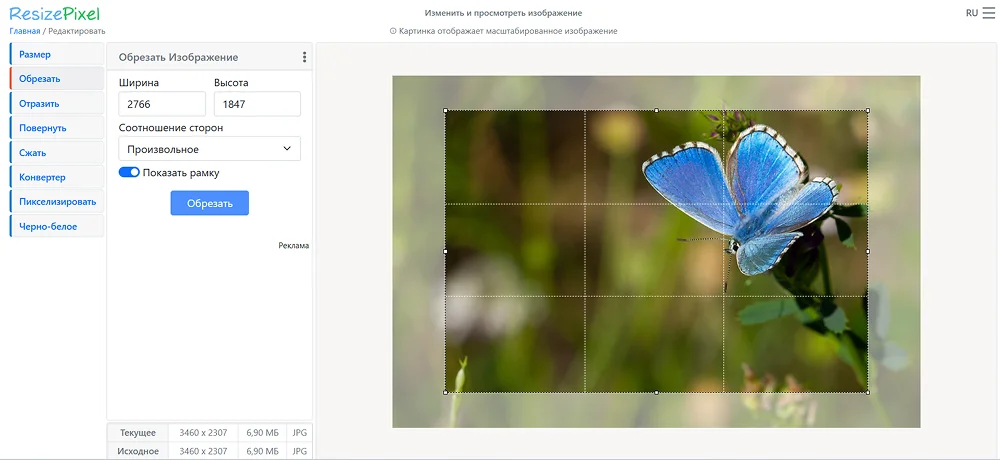Switch to the Сжать tab
The width and height of the screenshot is (1000, 460).
pyautogui.click(x=56, y=153)
